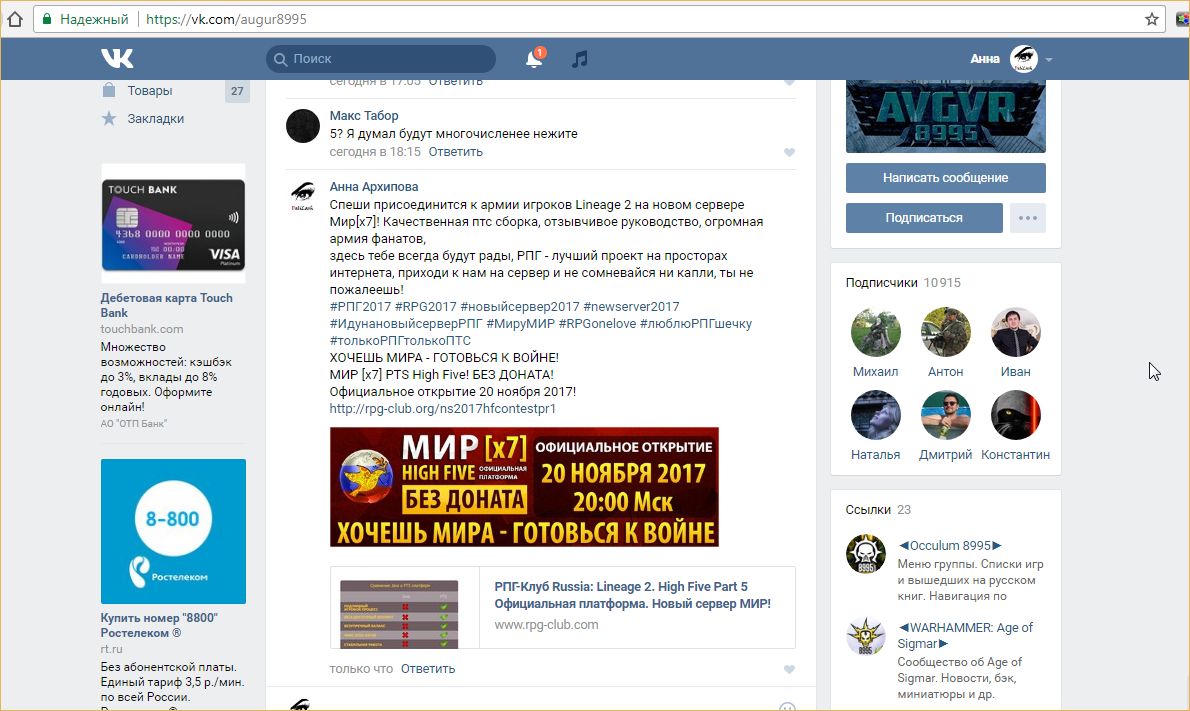
Task: Click Ответить under Анна Архипова's comment
Action: point(428,669)
